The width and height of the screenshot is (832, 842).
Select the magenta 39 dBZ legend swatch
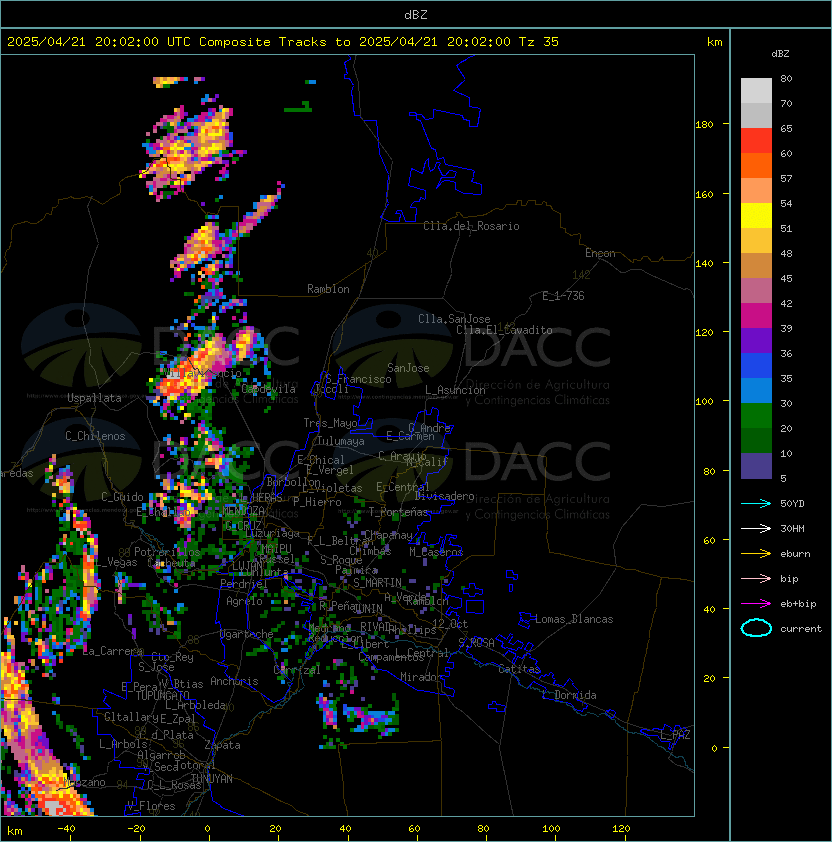tap(756, 316)
